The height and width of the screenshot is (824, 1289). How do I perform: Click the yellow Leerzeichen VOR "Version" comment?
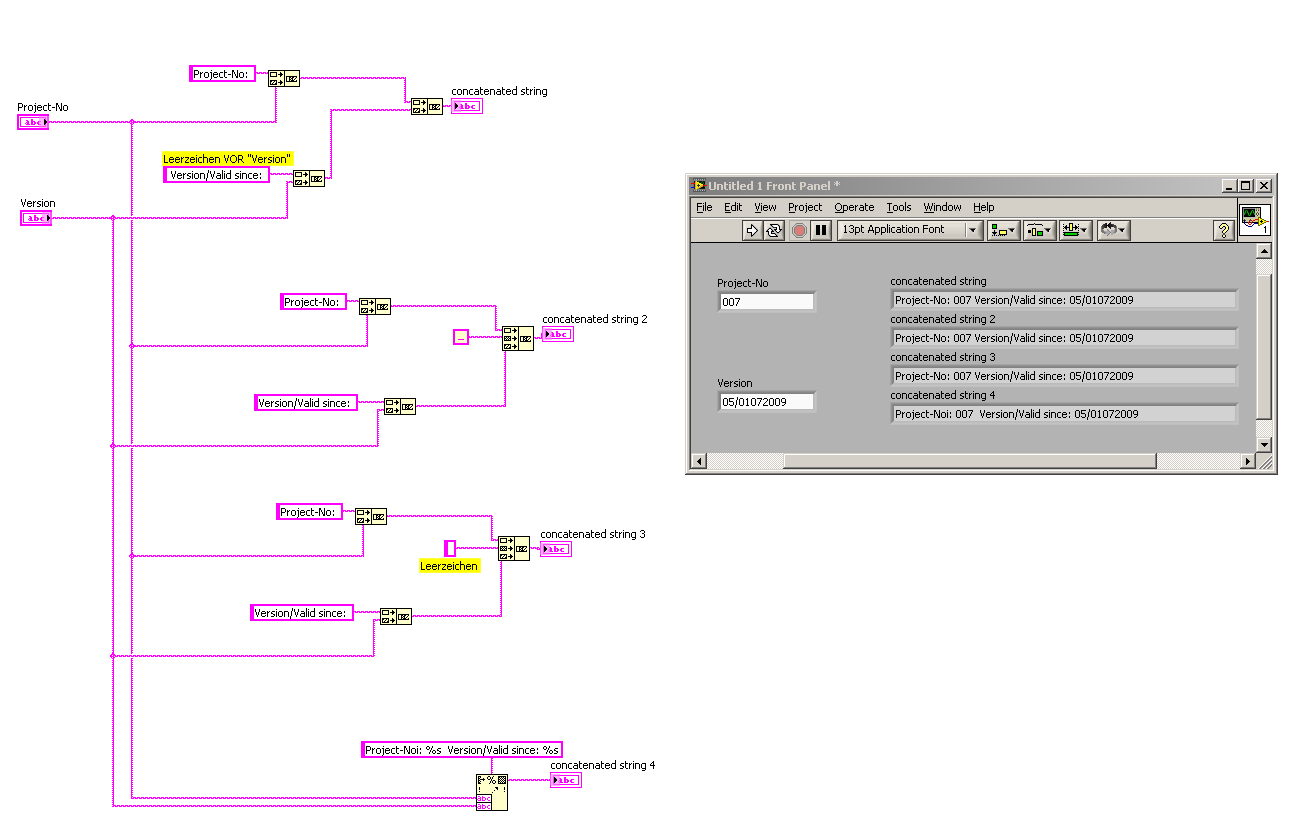(x=228, y=158)
